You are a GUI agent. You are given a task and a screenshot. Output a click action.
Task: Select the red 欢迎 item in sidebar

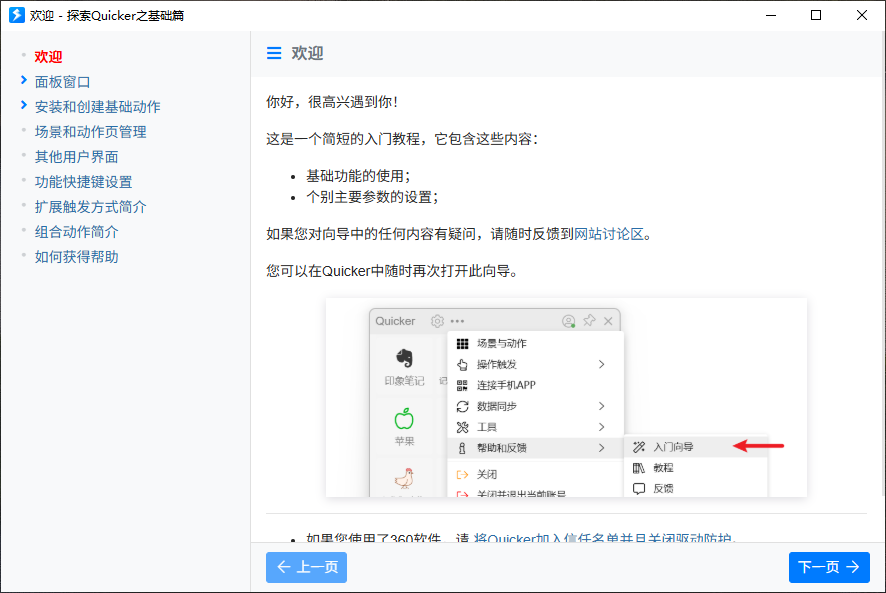click(x=48, y=56)
